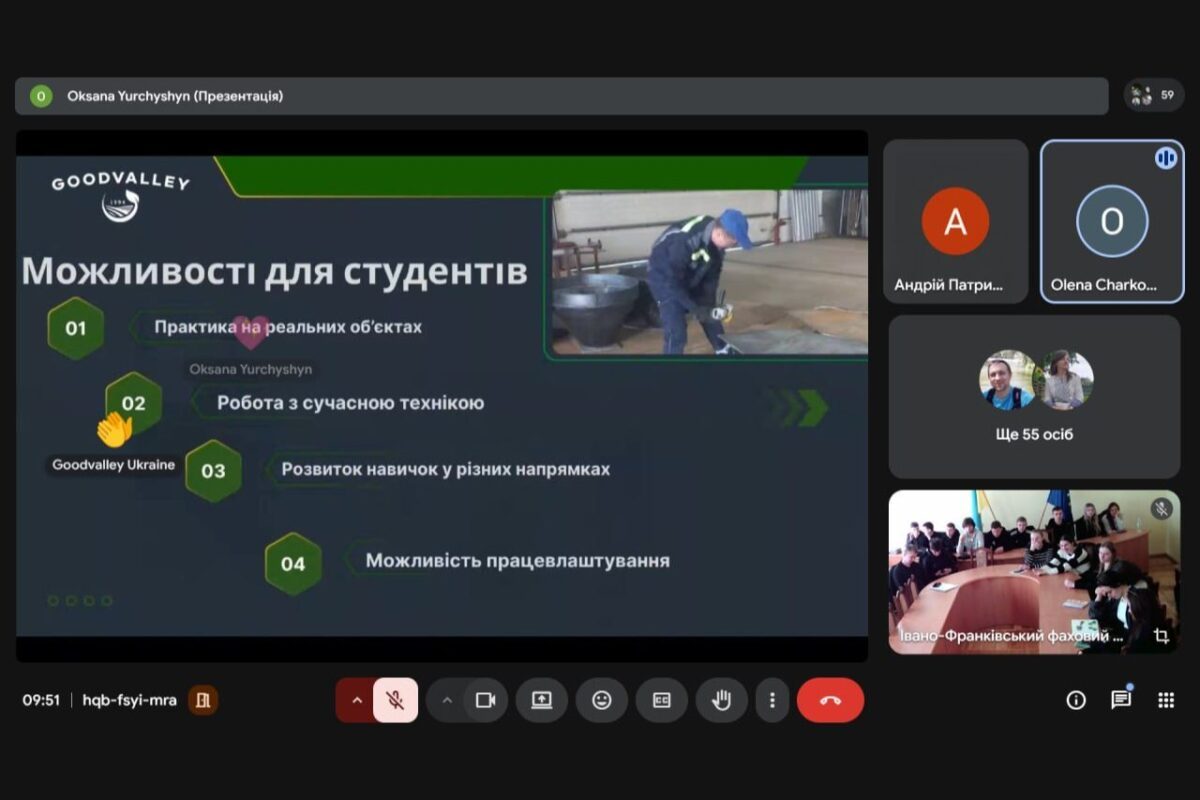Show the participants list with the 59 counter

pos(1153,96)
